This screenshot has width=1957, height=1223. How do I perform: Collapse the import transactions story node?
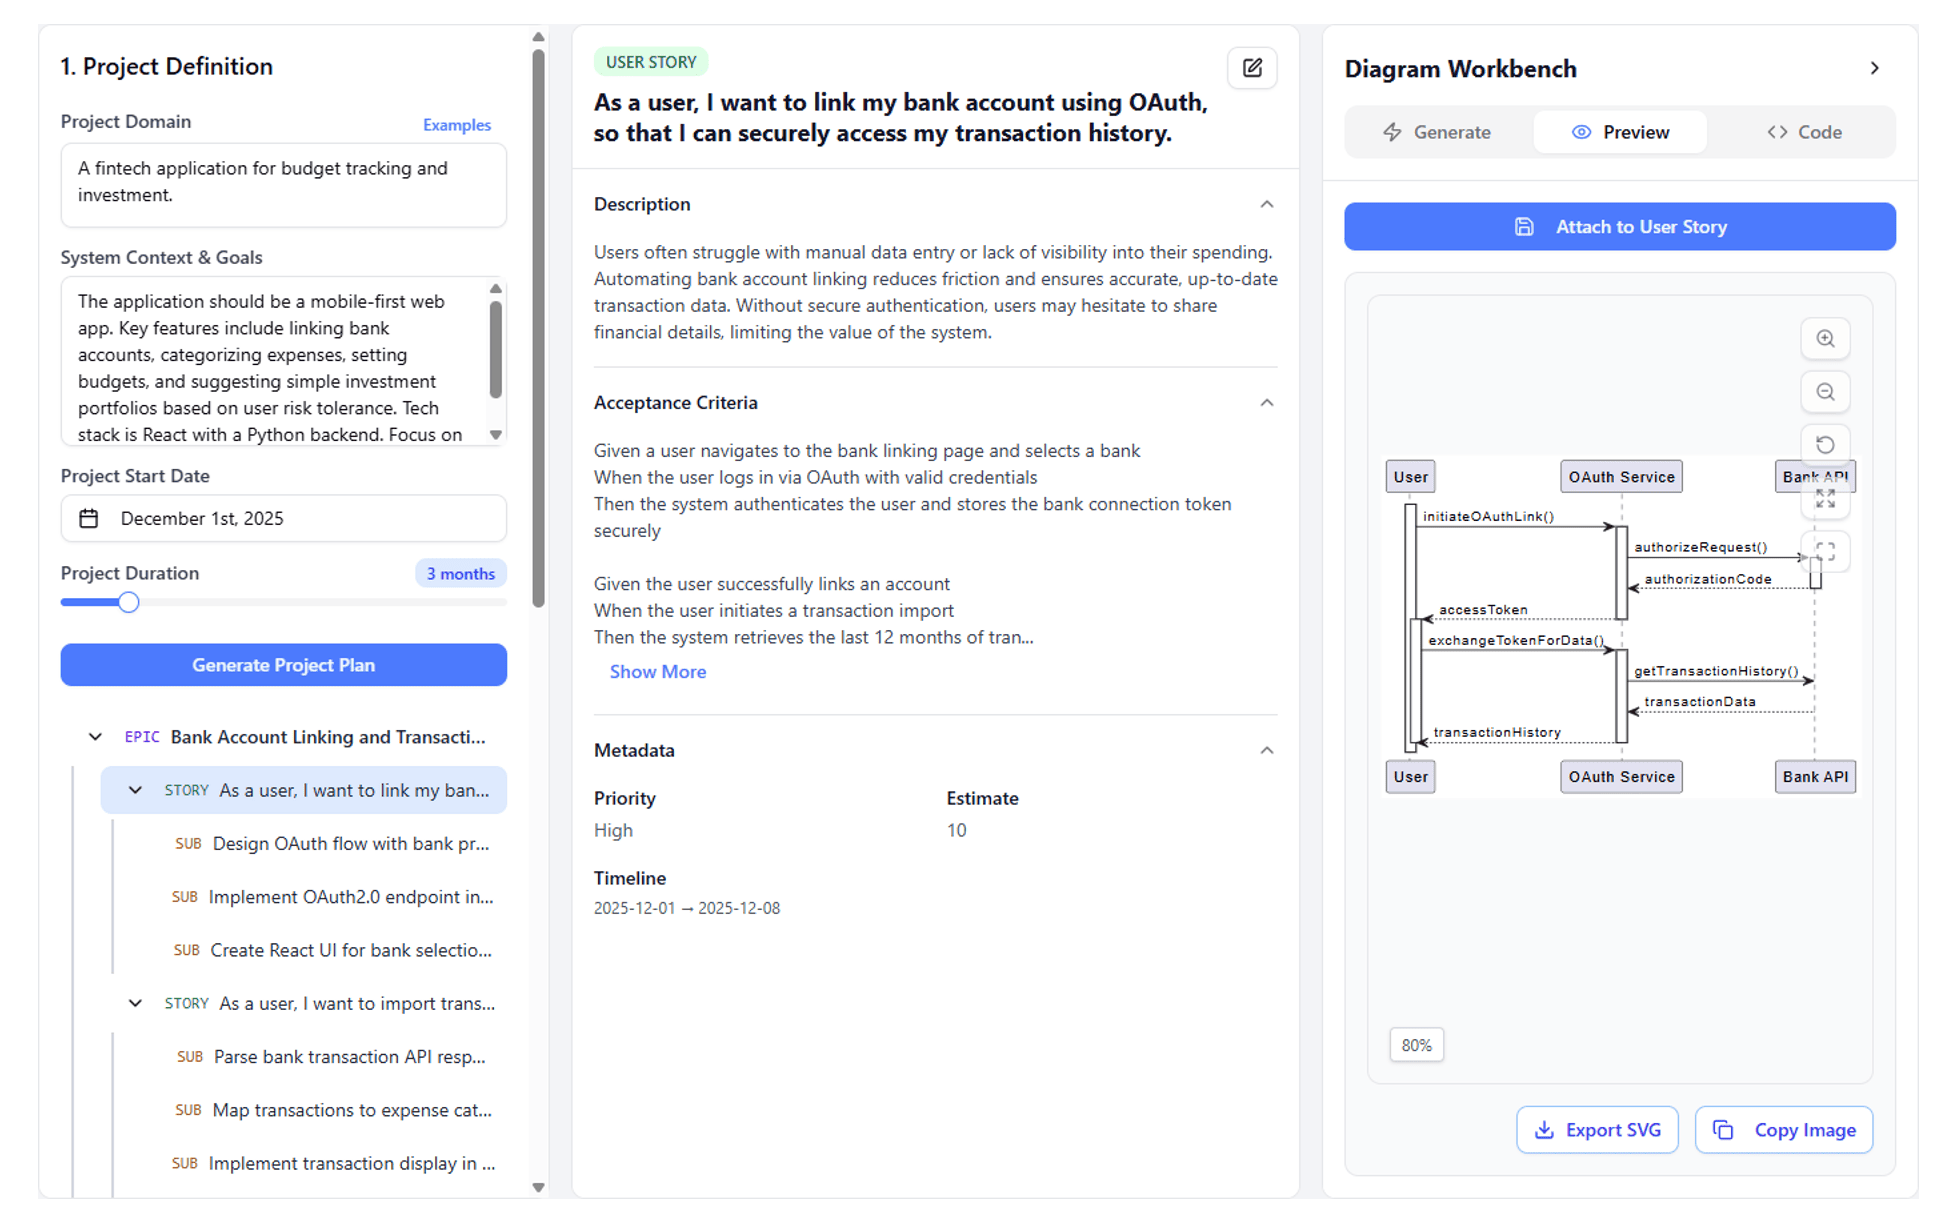coord(135,1003)
